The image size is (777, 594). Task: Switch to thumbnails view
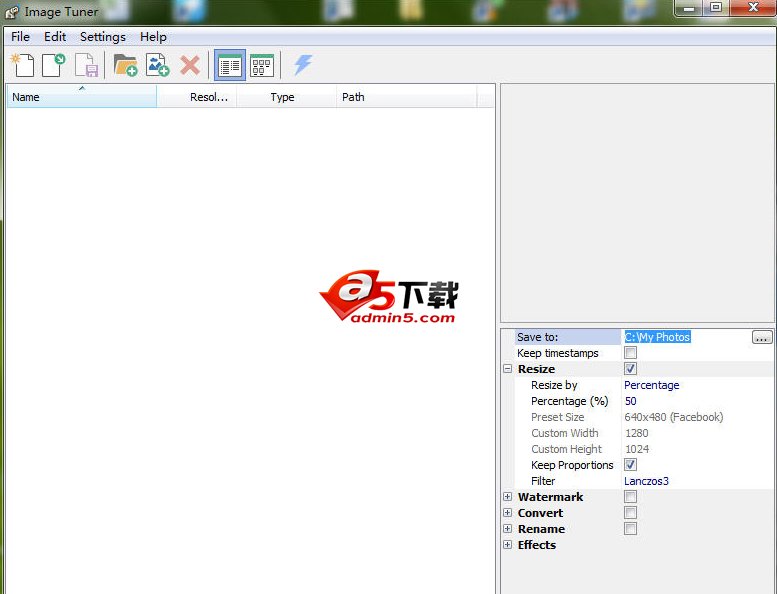[x=262, y=66]
